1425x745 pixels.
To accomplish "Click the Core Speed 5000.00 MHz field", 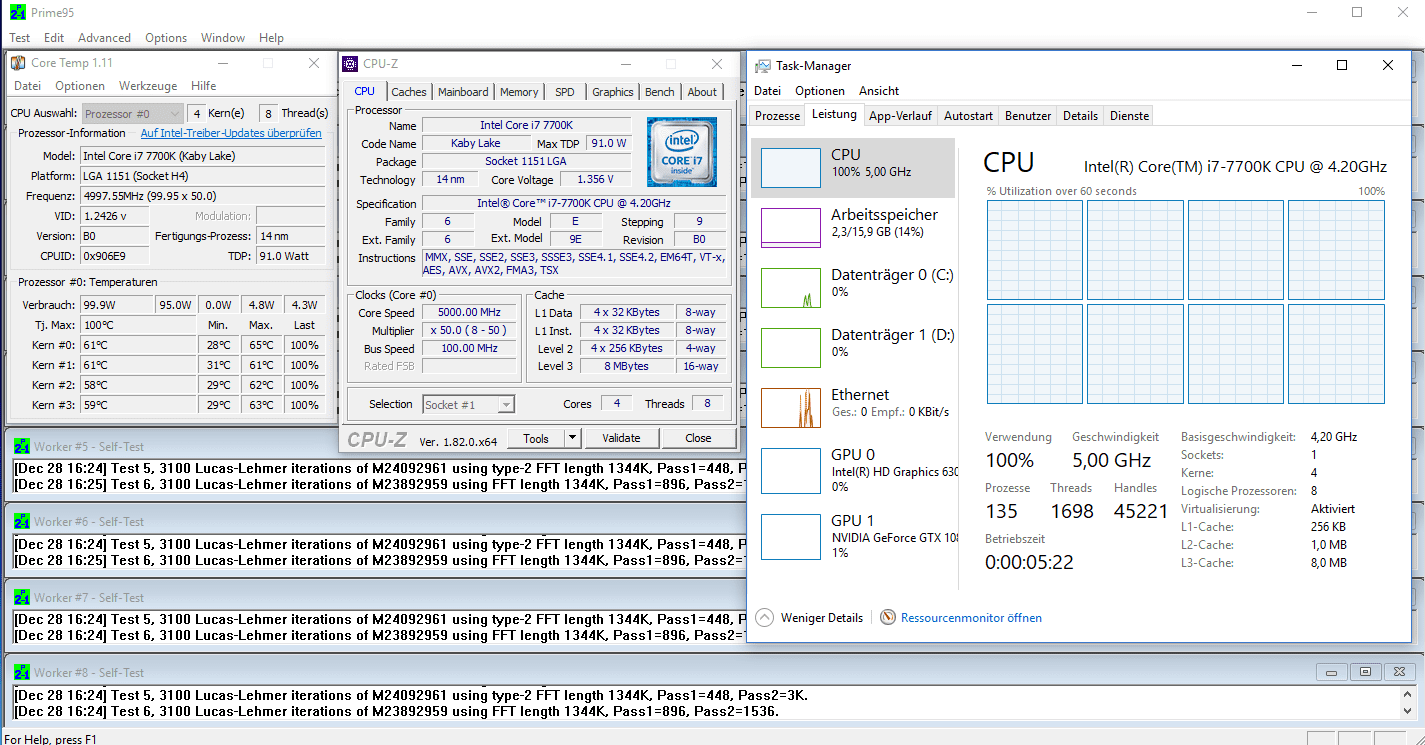I will [x=469, y=312].
